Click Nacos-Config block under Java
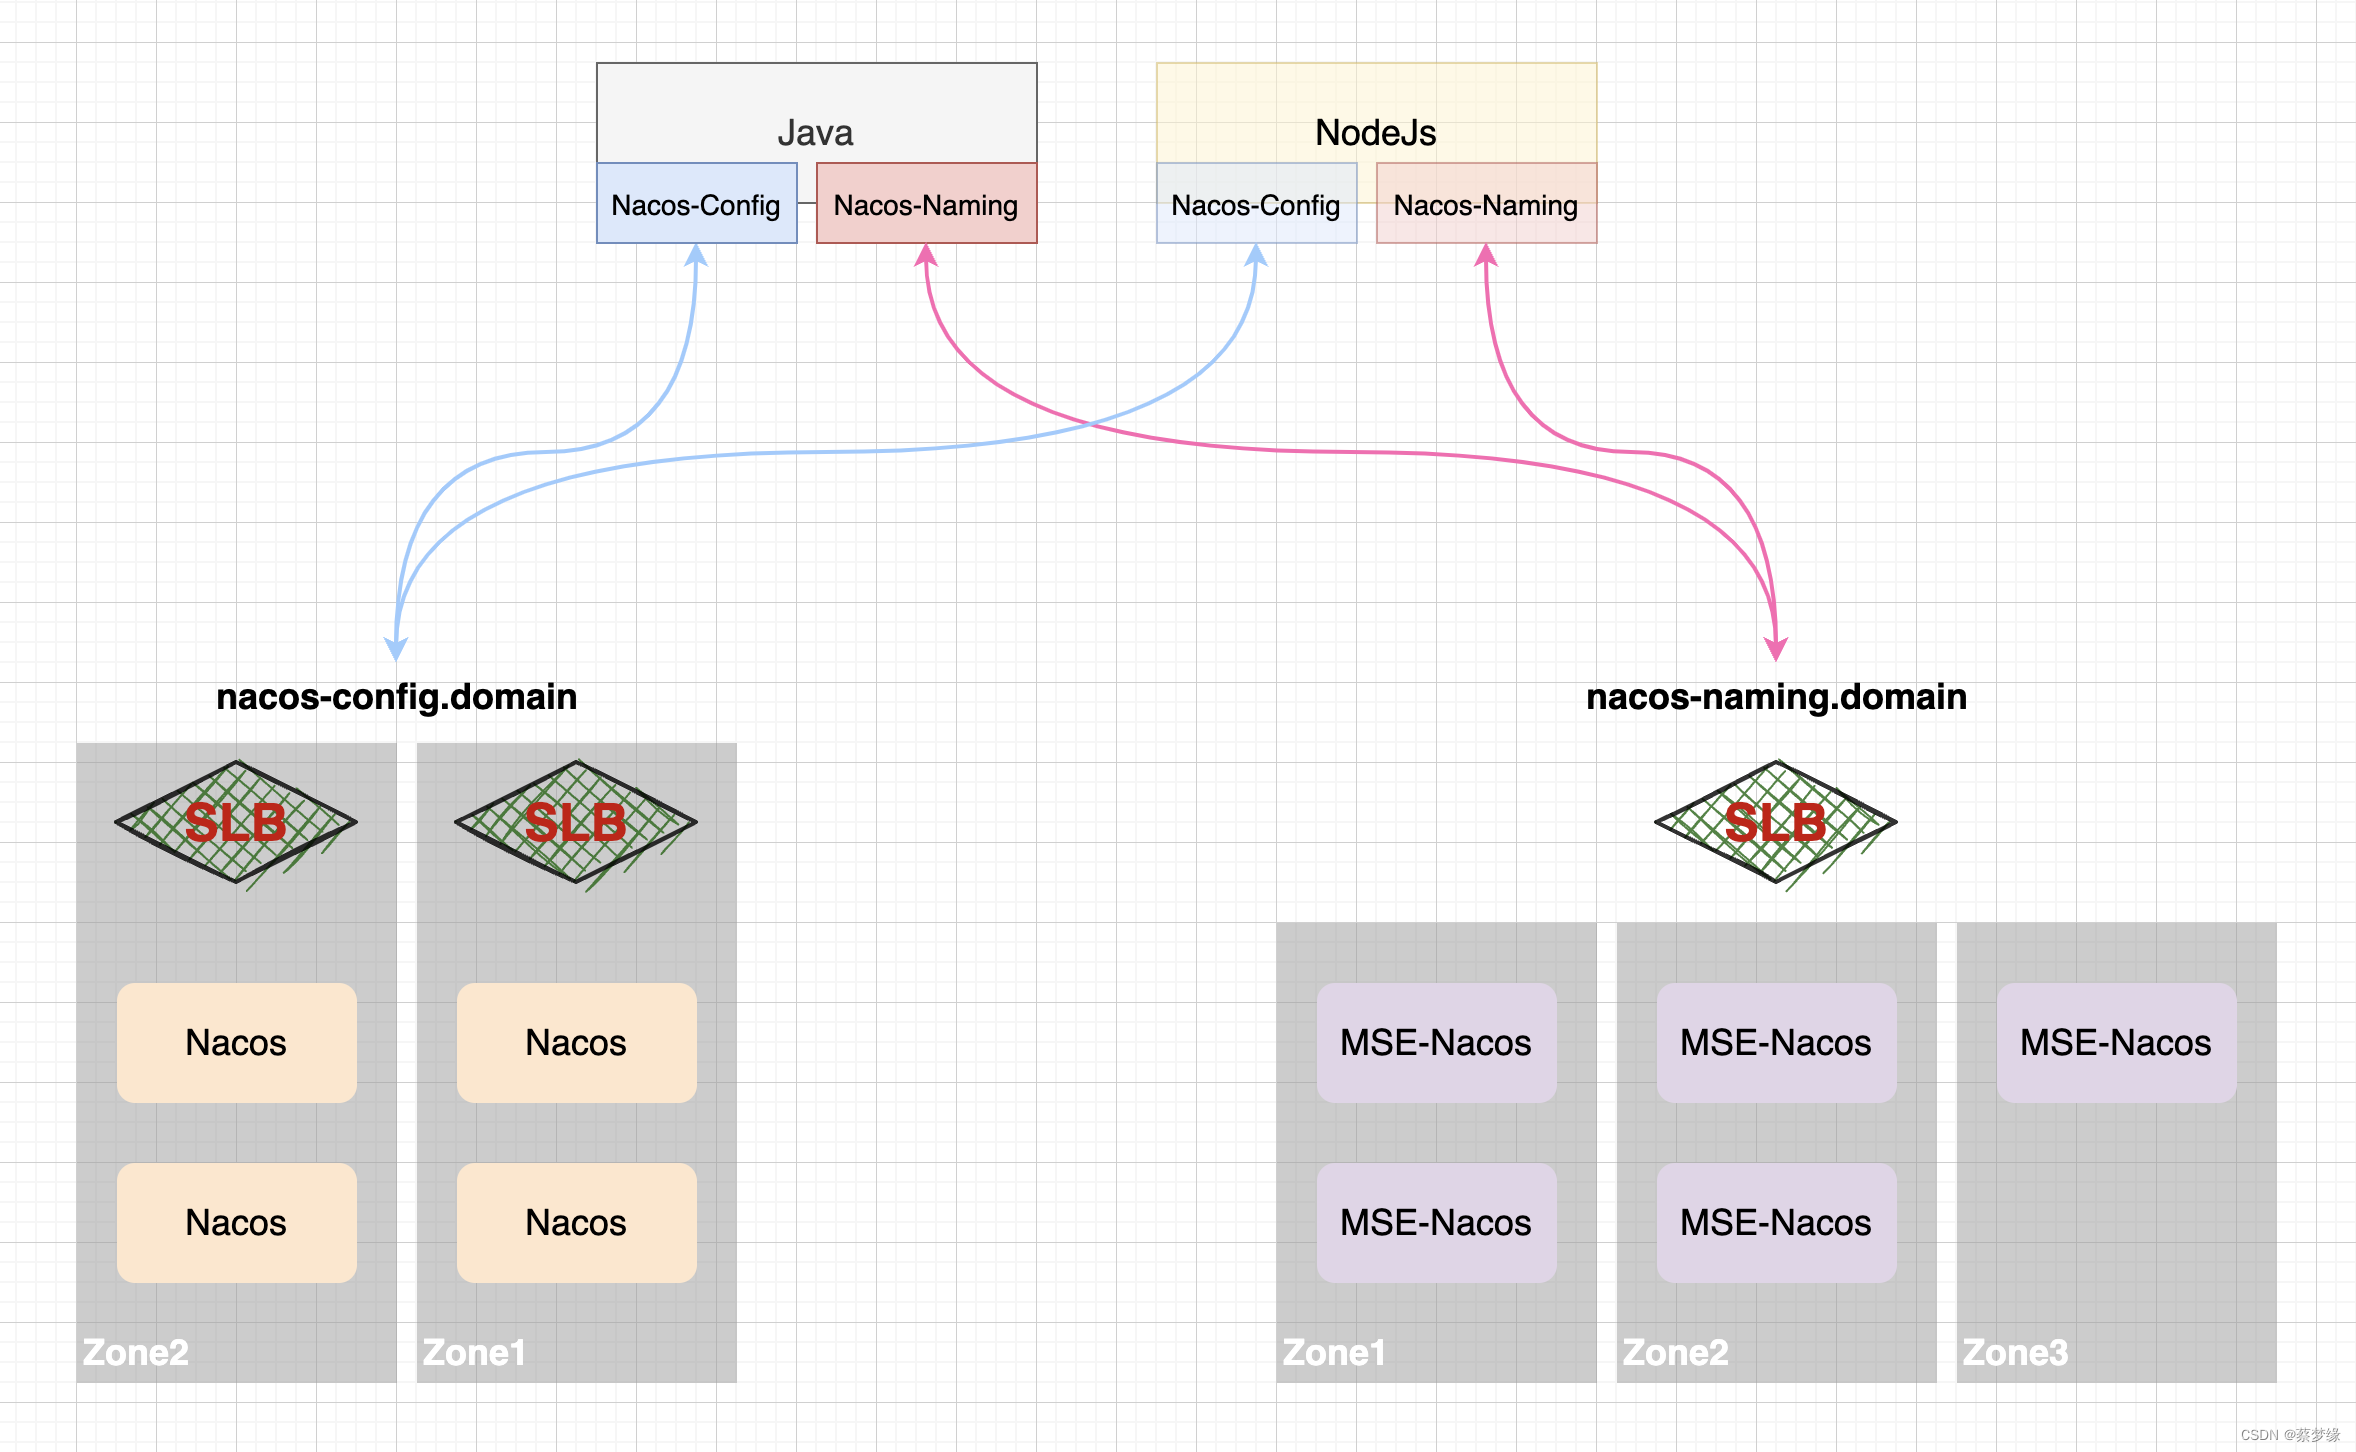 click(697, 203)
